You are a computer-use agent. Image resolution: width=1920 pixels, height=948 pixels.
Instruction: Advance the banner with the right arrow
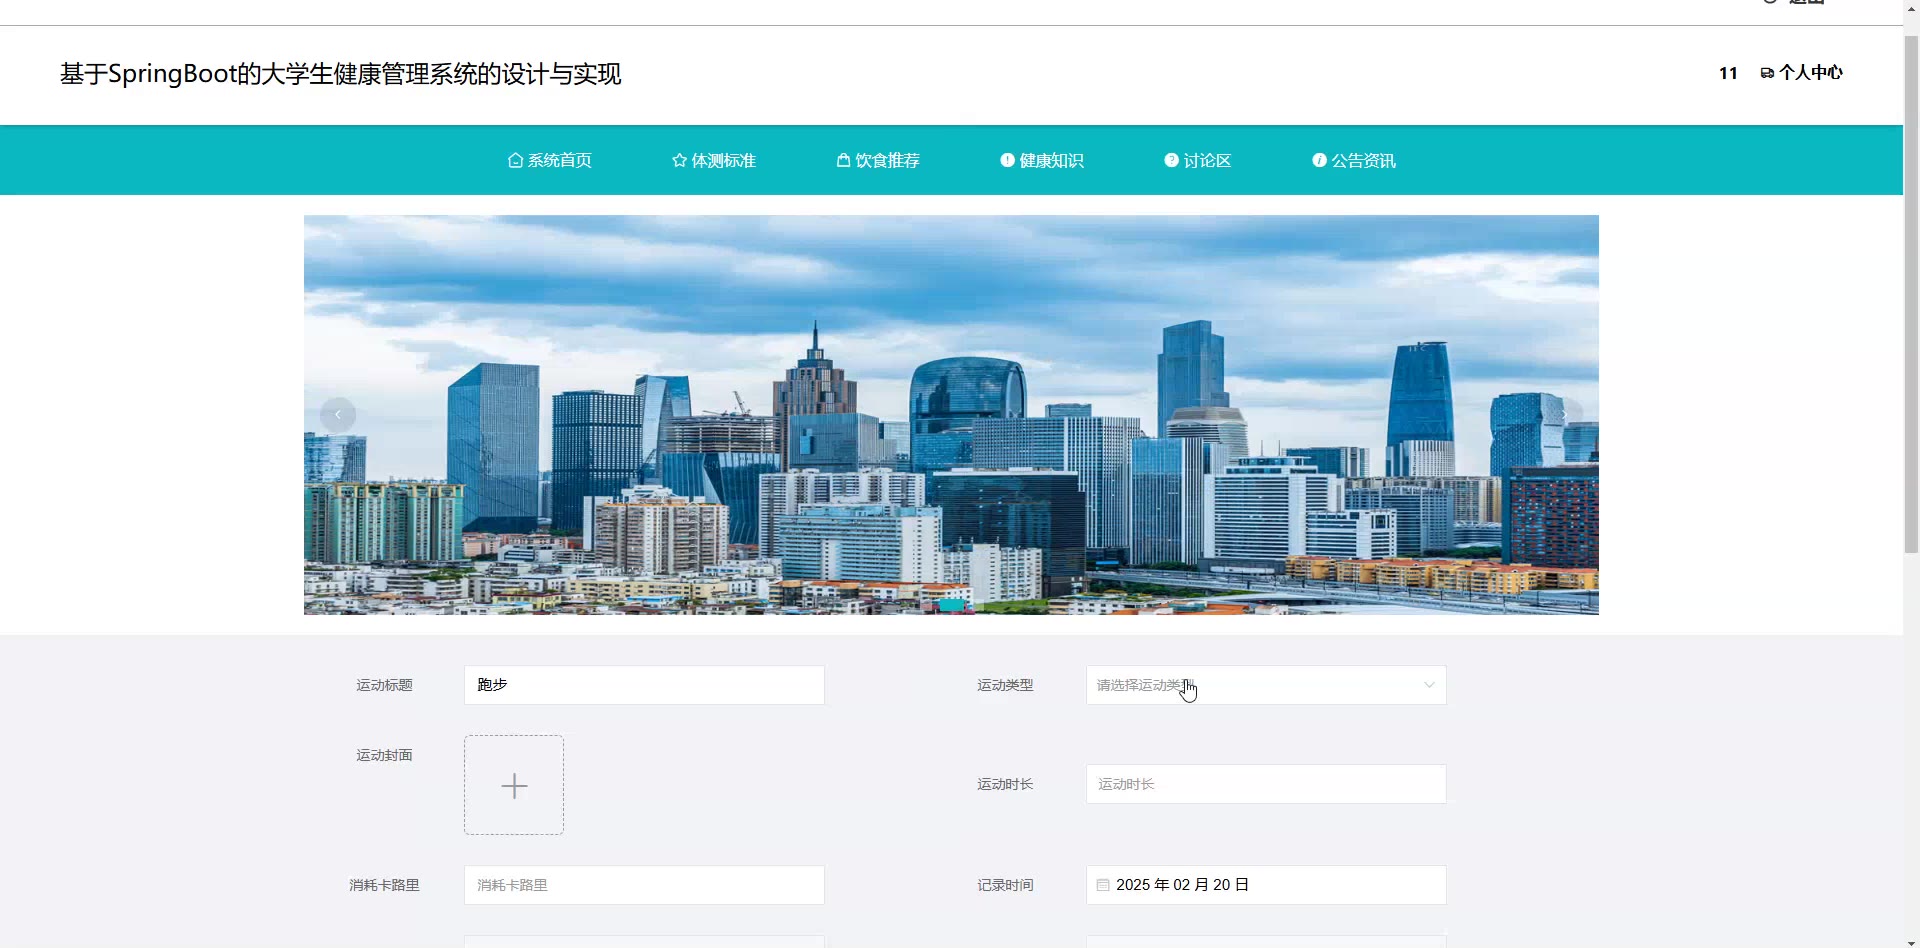click(x=1565, y=414)
